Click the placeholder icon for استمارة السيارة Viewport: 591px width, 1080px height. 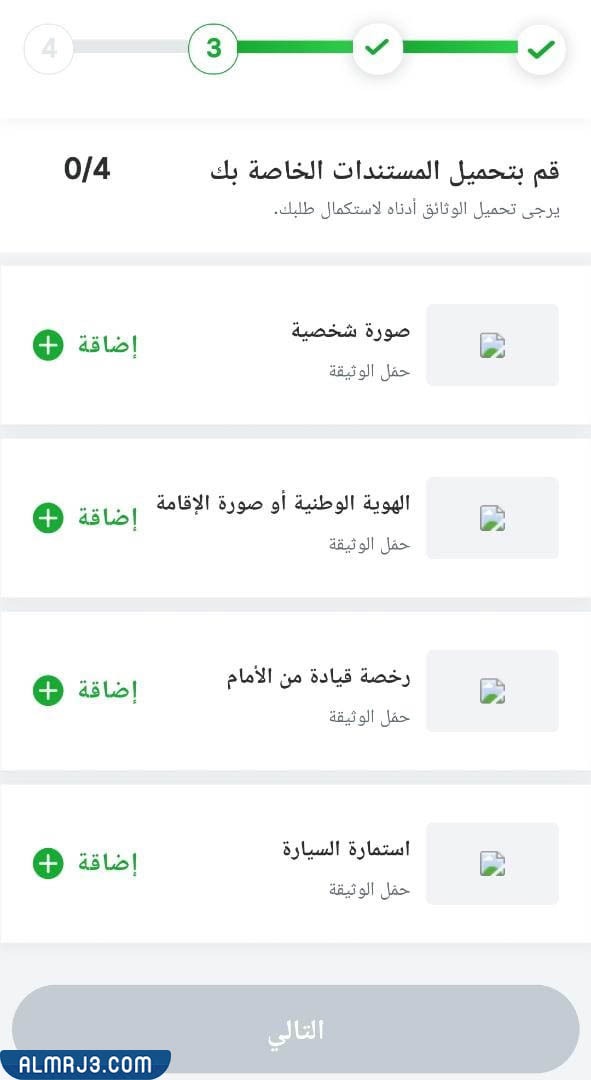(492, 863)
